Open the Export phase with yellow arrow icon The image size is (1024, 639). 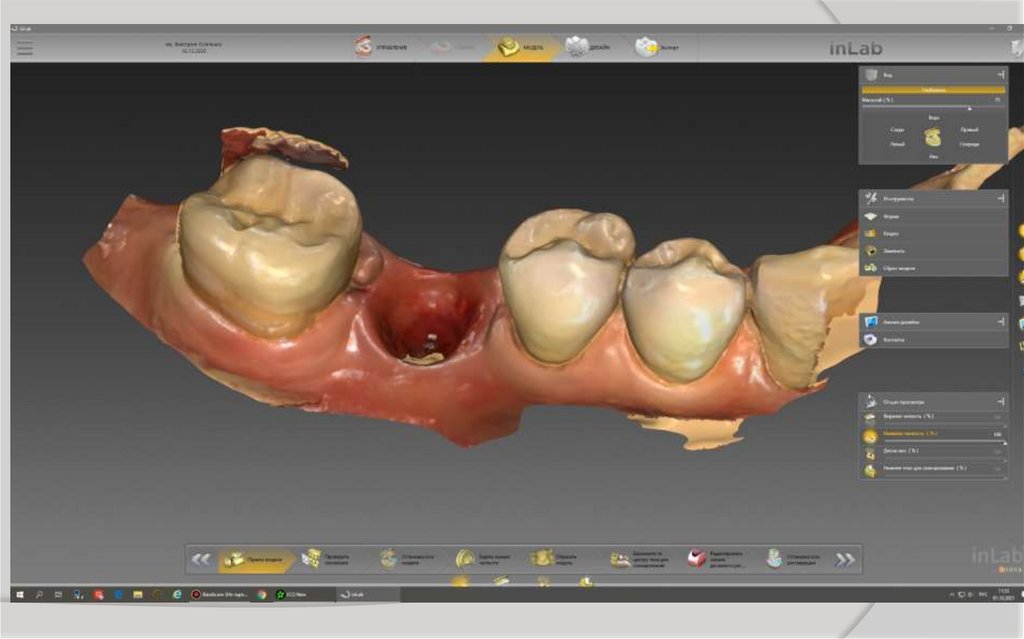tap(658, 47)
